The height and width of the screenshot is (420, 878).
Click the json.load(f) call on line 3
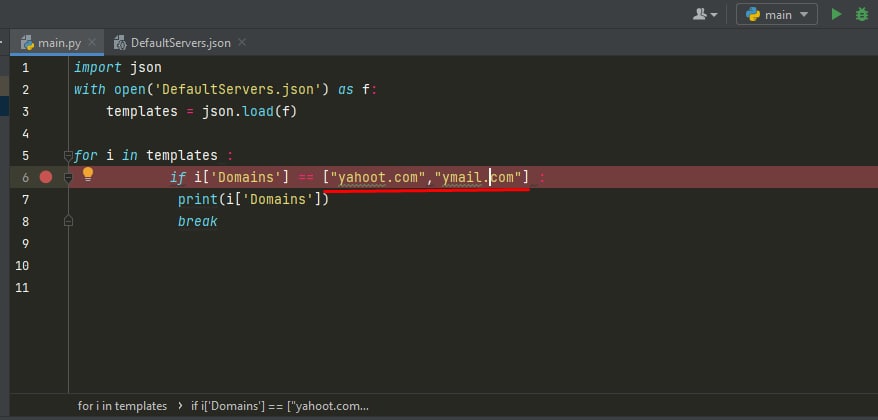[x=249, y=111]
